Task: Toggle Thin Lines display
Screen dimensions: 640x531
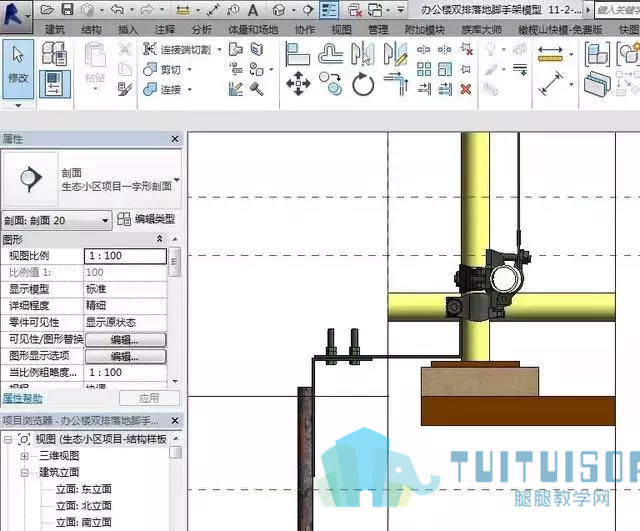Action: click(x=329, y=10)
